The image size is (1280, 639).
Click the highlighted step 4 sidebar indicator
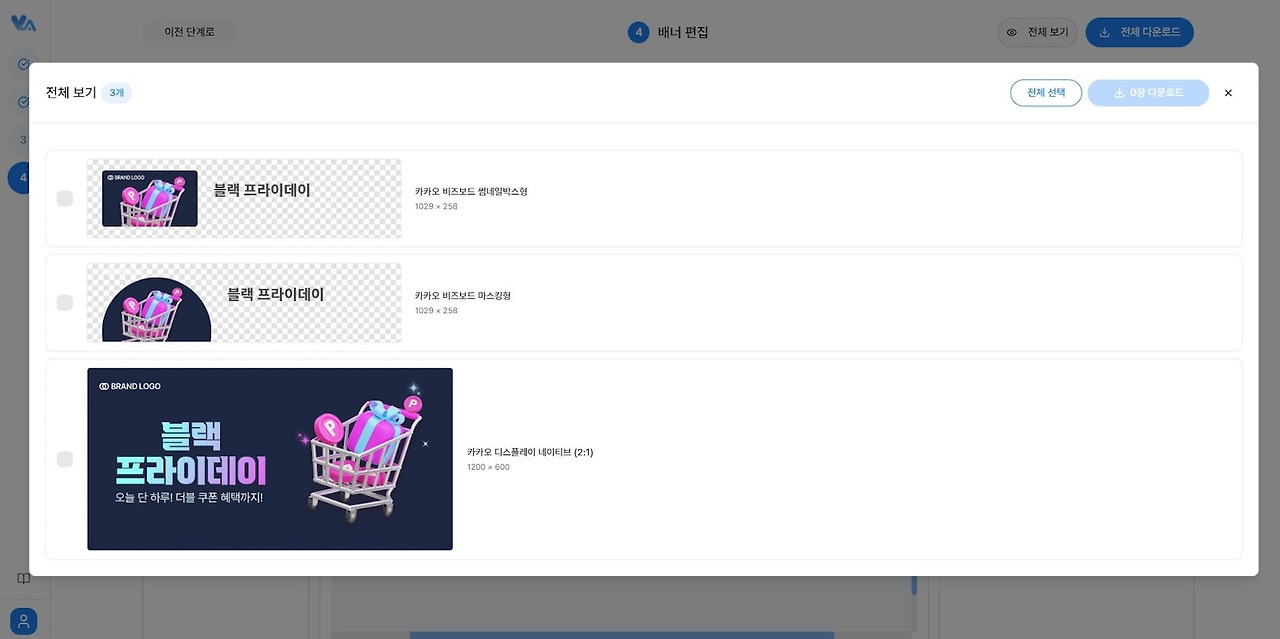pos(21,177)
